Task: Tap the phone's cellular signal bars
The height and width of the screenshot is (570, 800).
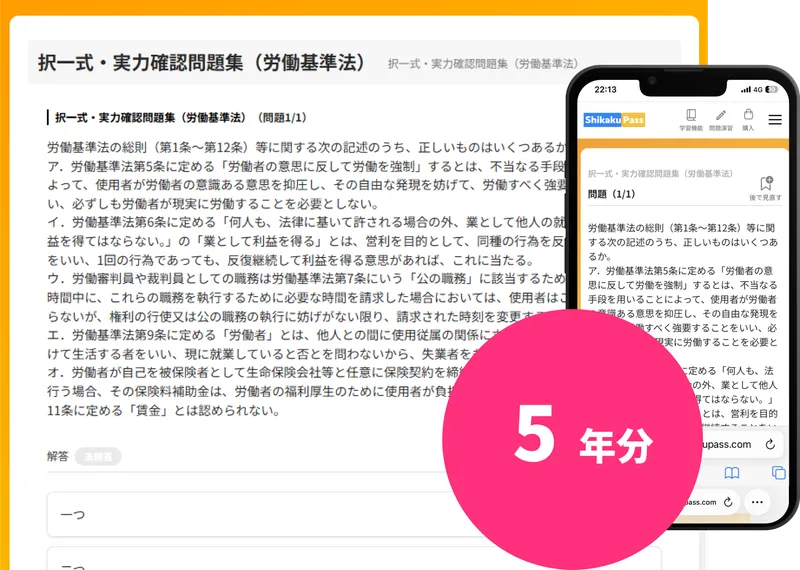Action: [746, 90]
